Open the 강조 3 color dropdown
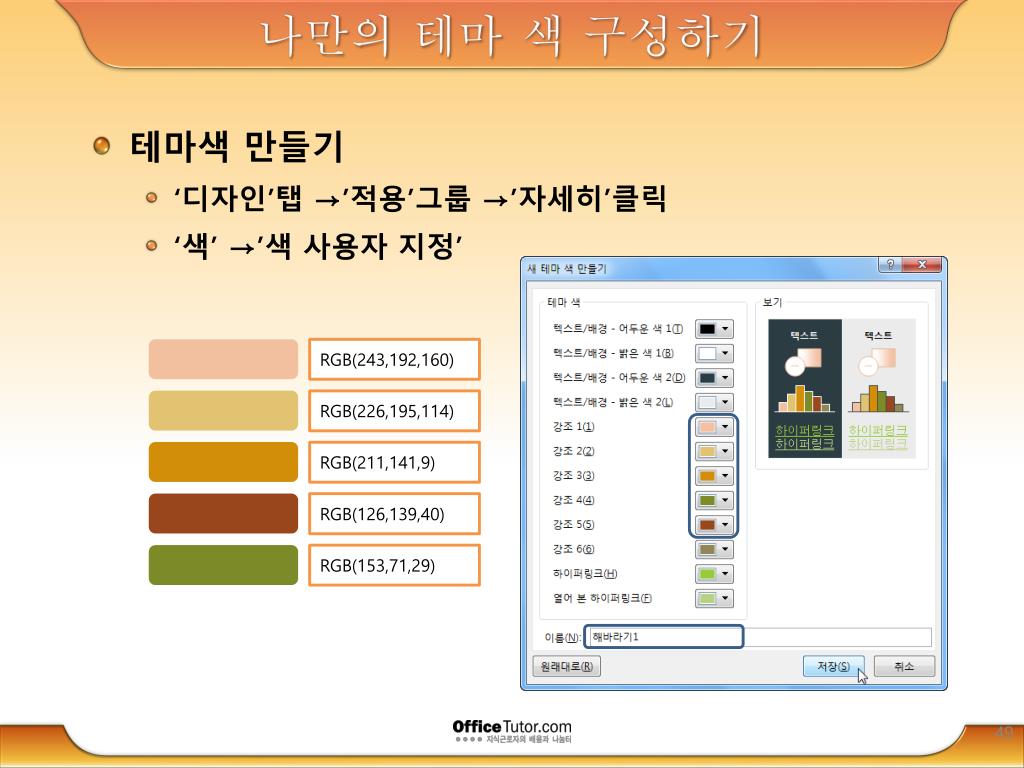This screenshot has width=1024, height=768. click(714, 475)
